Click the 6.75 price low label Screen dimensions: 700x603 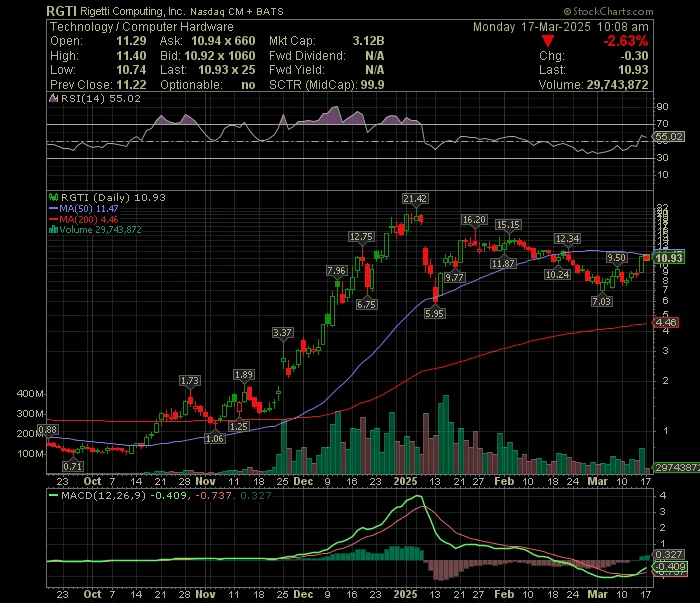pyautogui.click(x=367, y=304)
